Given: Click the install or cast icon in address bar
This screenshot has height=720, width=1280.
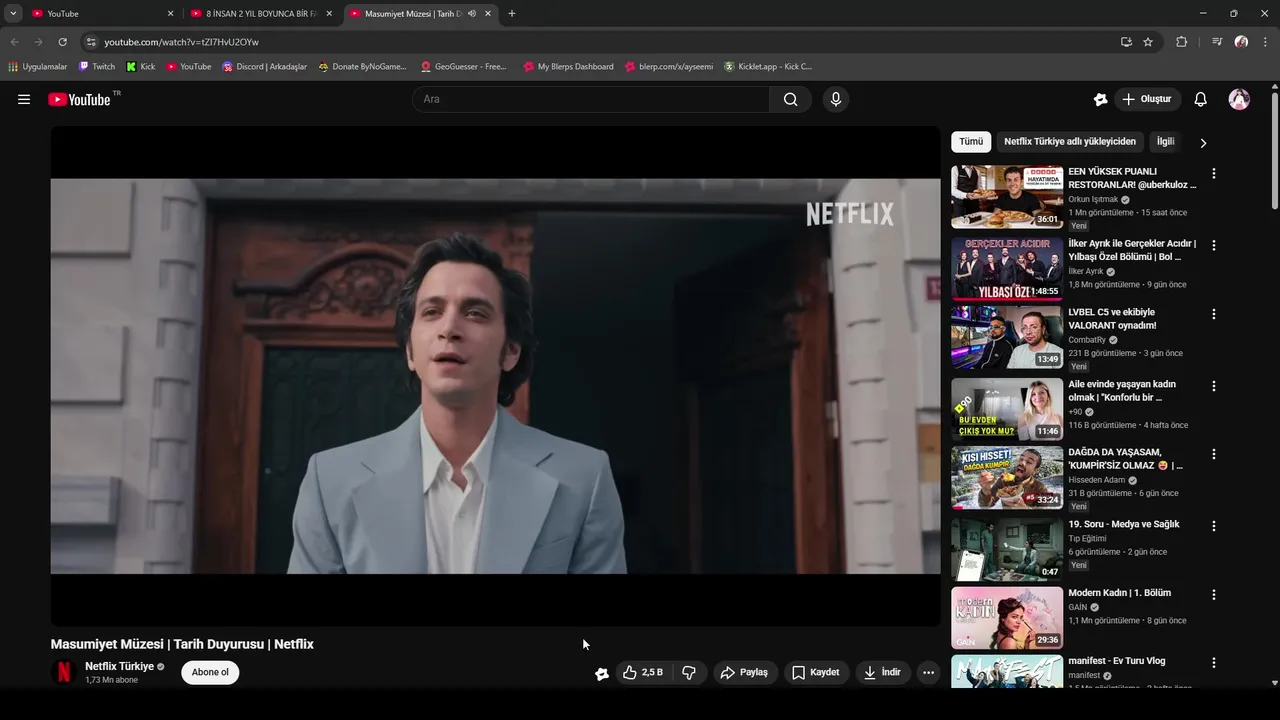Looking at the screenshot, I should (1126, 42).
